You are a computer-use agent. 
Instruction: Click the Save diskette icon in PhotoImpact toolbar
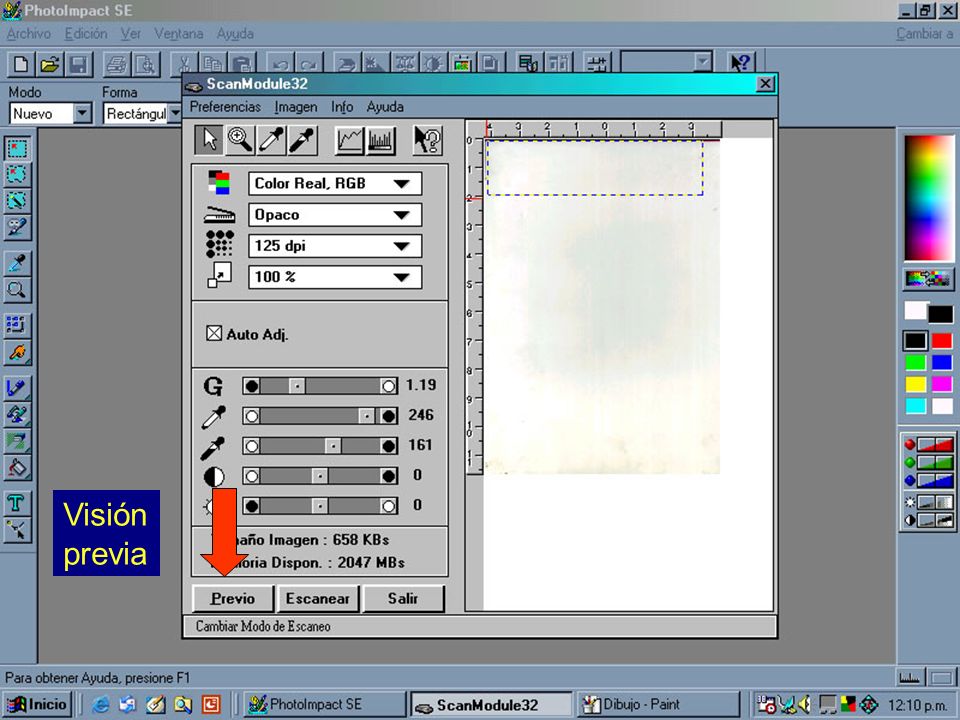click(79, 64)
